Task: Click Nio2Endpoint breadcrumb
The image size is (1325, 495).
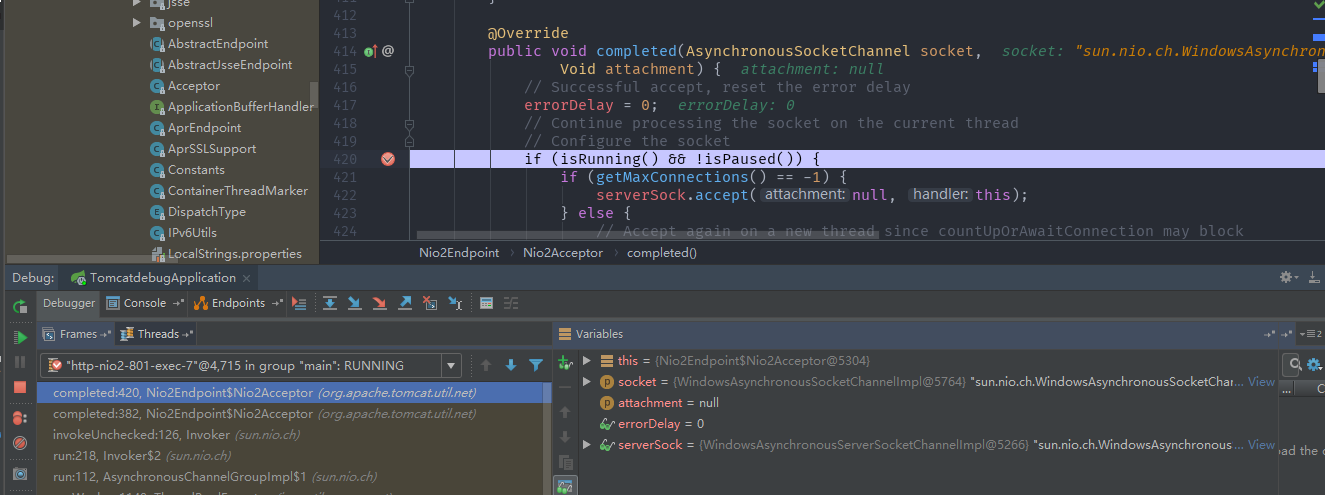Action: [459, 253]
